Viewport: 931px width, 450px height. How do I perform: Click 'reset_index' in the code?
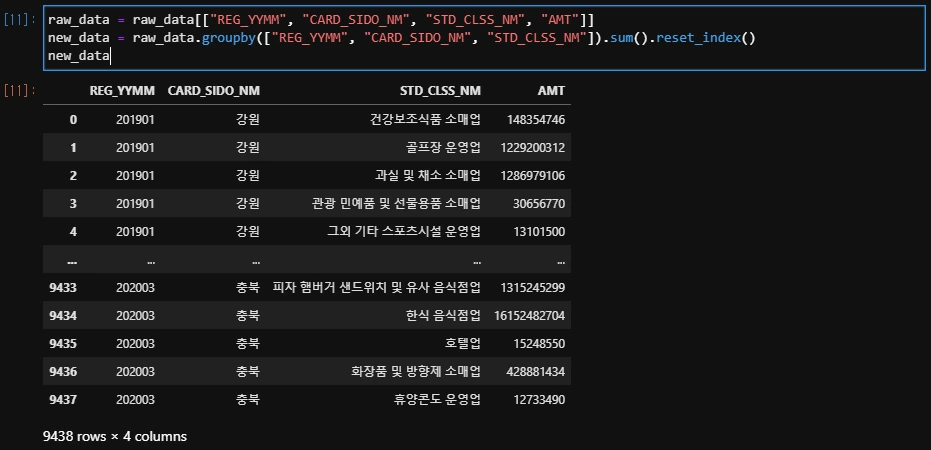coord(698,38)
